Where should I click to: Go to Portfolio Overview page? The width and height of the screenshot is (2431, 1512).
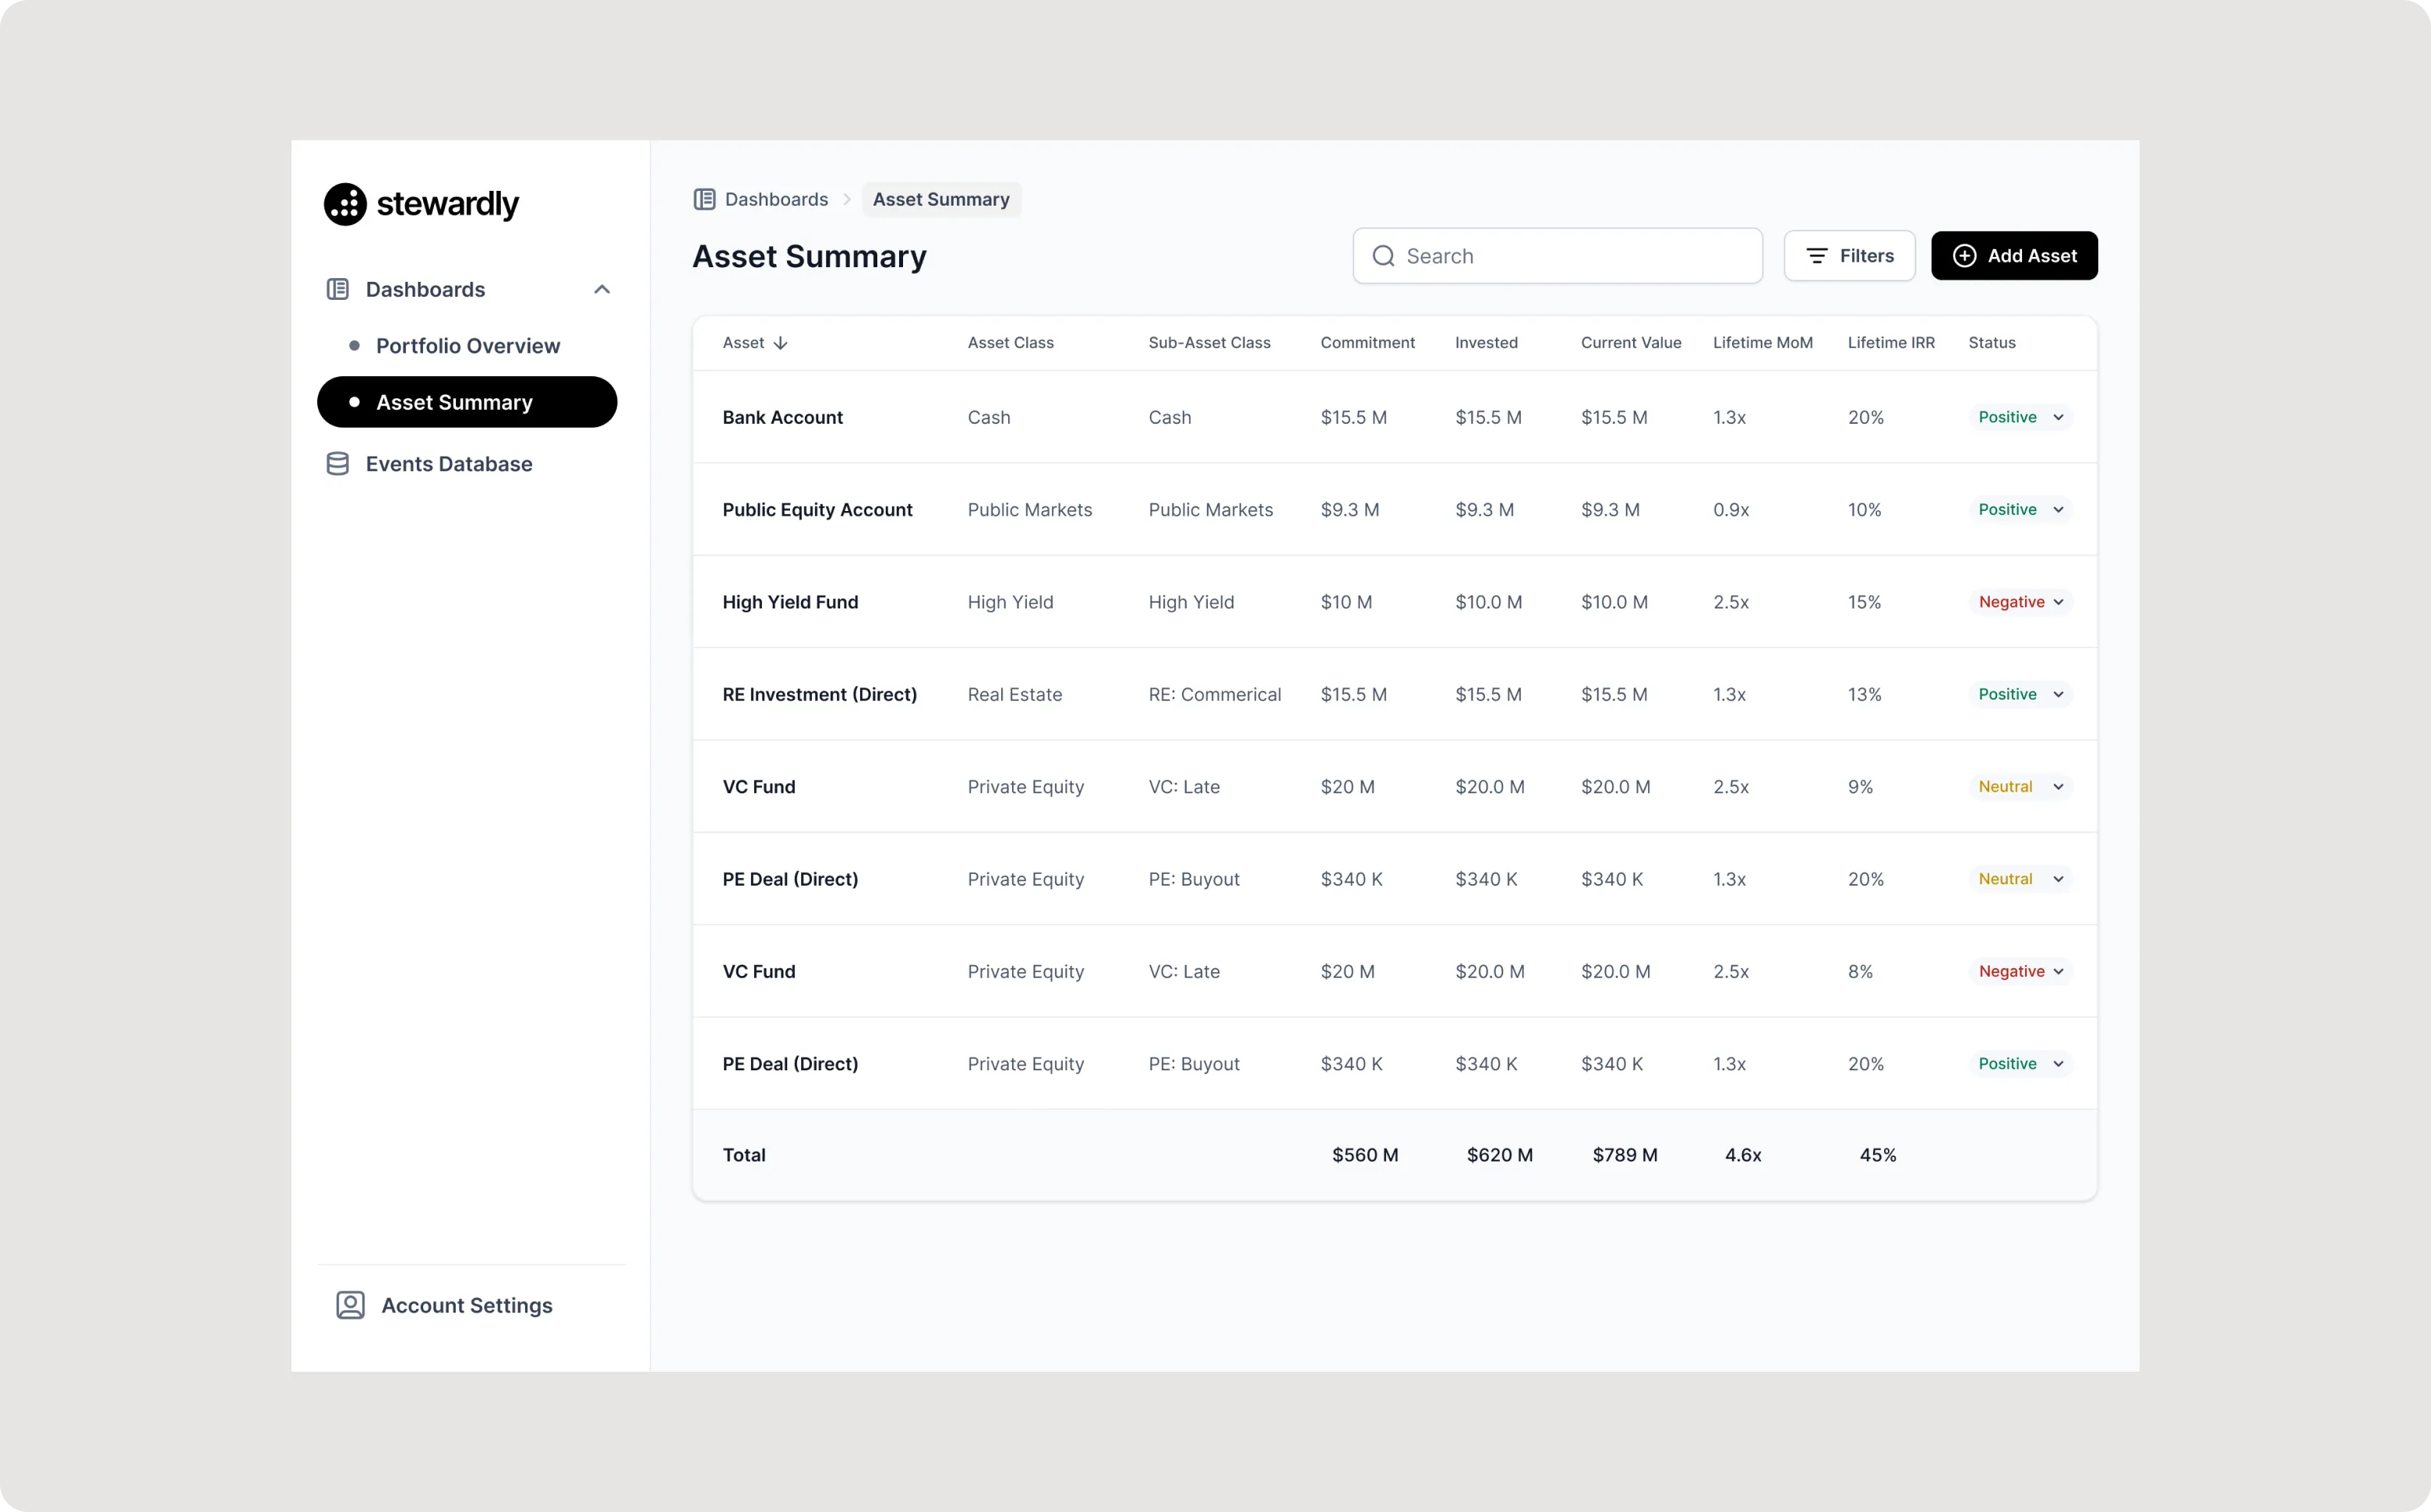467,346
